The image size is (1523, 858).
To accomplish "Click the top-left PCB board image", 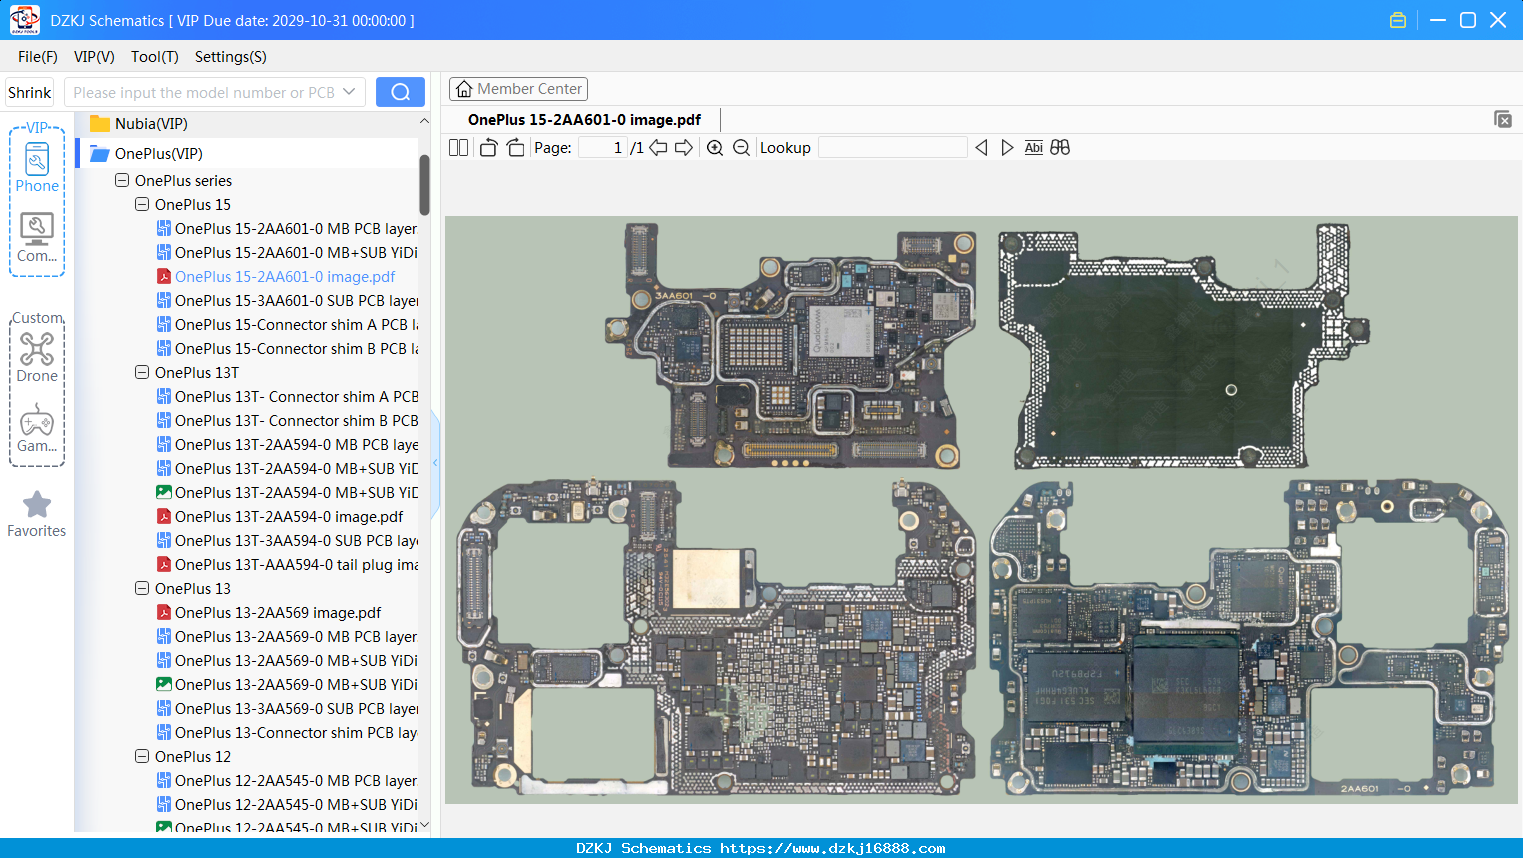I will (x=790, y=346).
